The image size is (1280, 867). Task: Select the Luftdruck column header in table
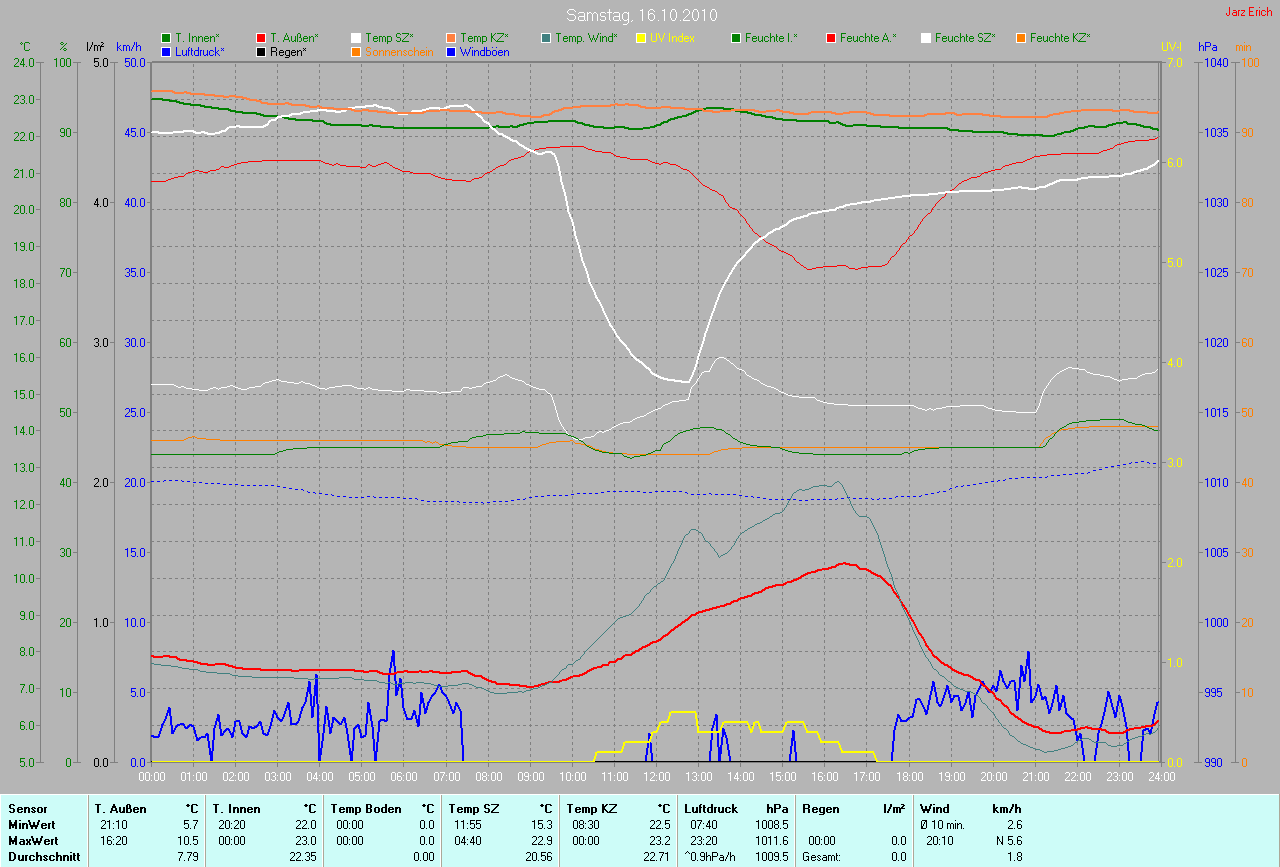coord(710,808)
